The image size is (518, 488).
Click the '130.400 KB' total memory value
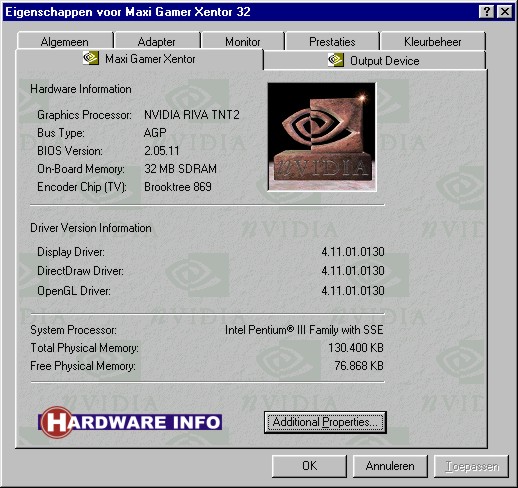tap(356, 348)
